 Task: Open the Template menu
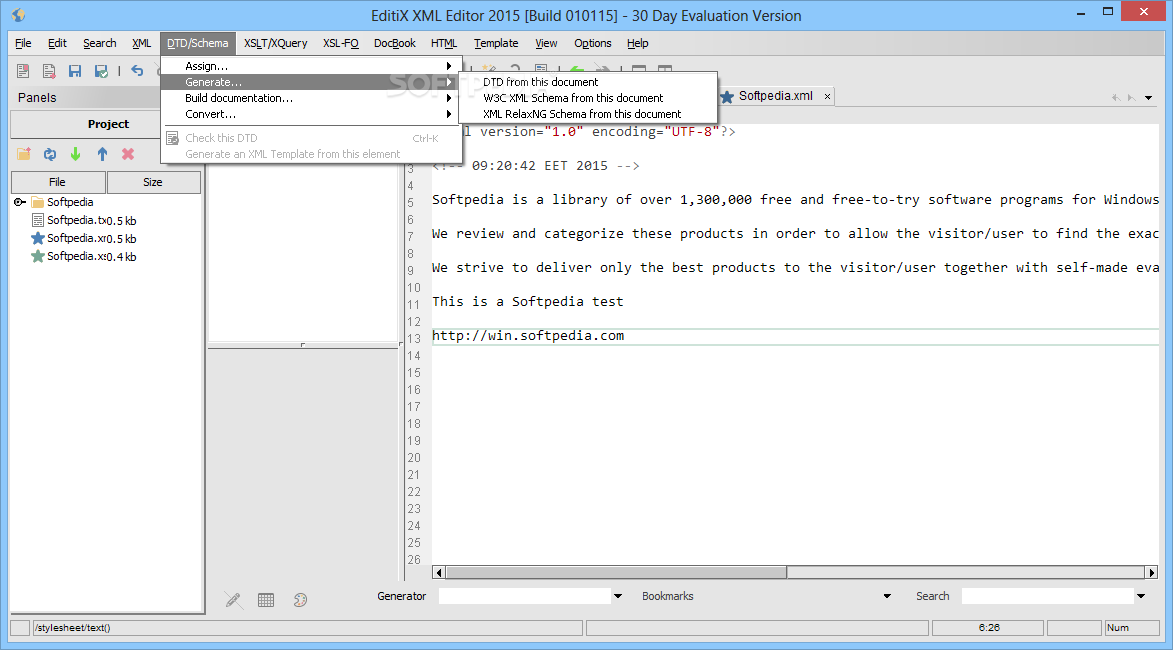tap(496, 43)
